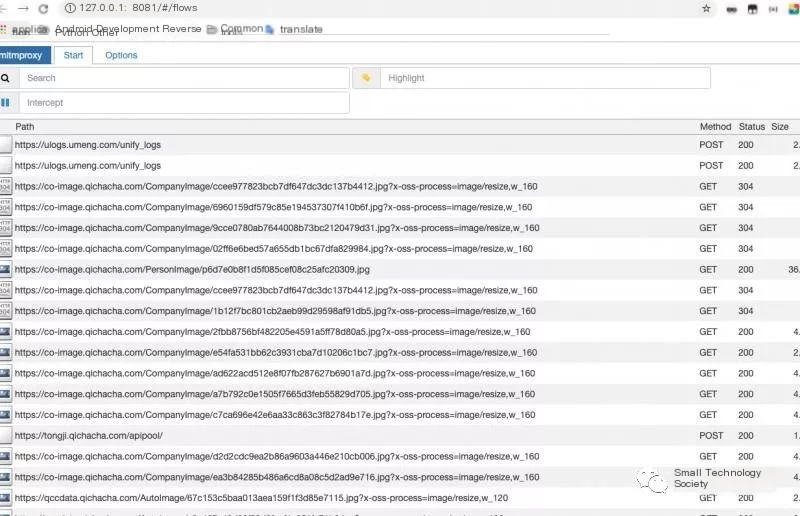Screen dimensions: 800x516
Task: Focus the Search filter field
Action: click(x=184, y=78)
